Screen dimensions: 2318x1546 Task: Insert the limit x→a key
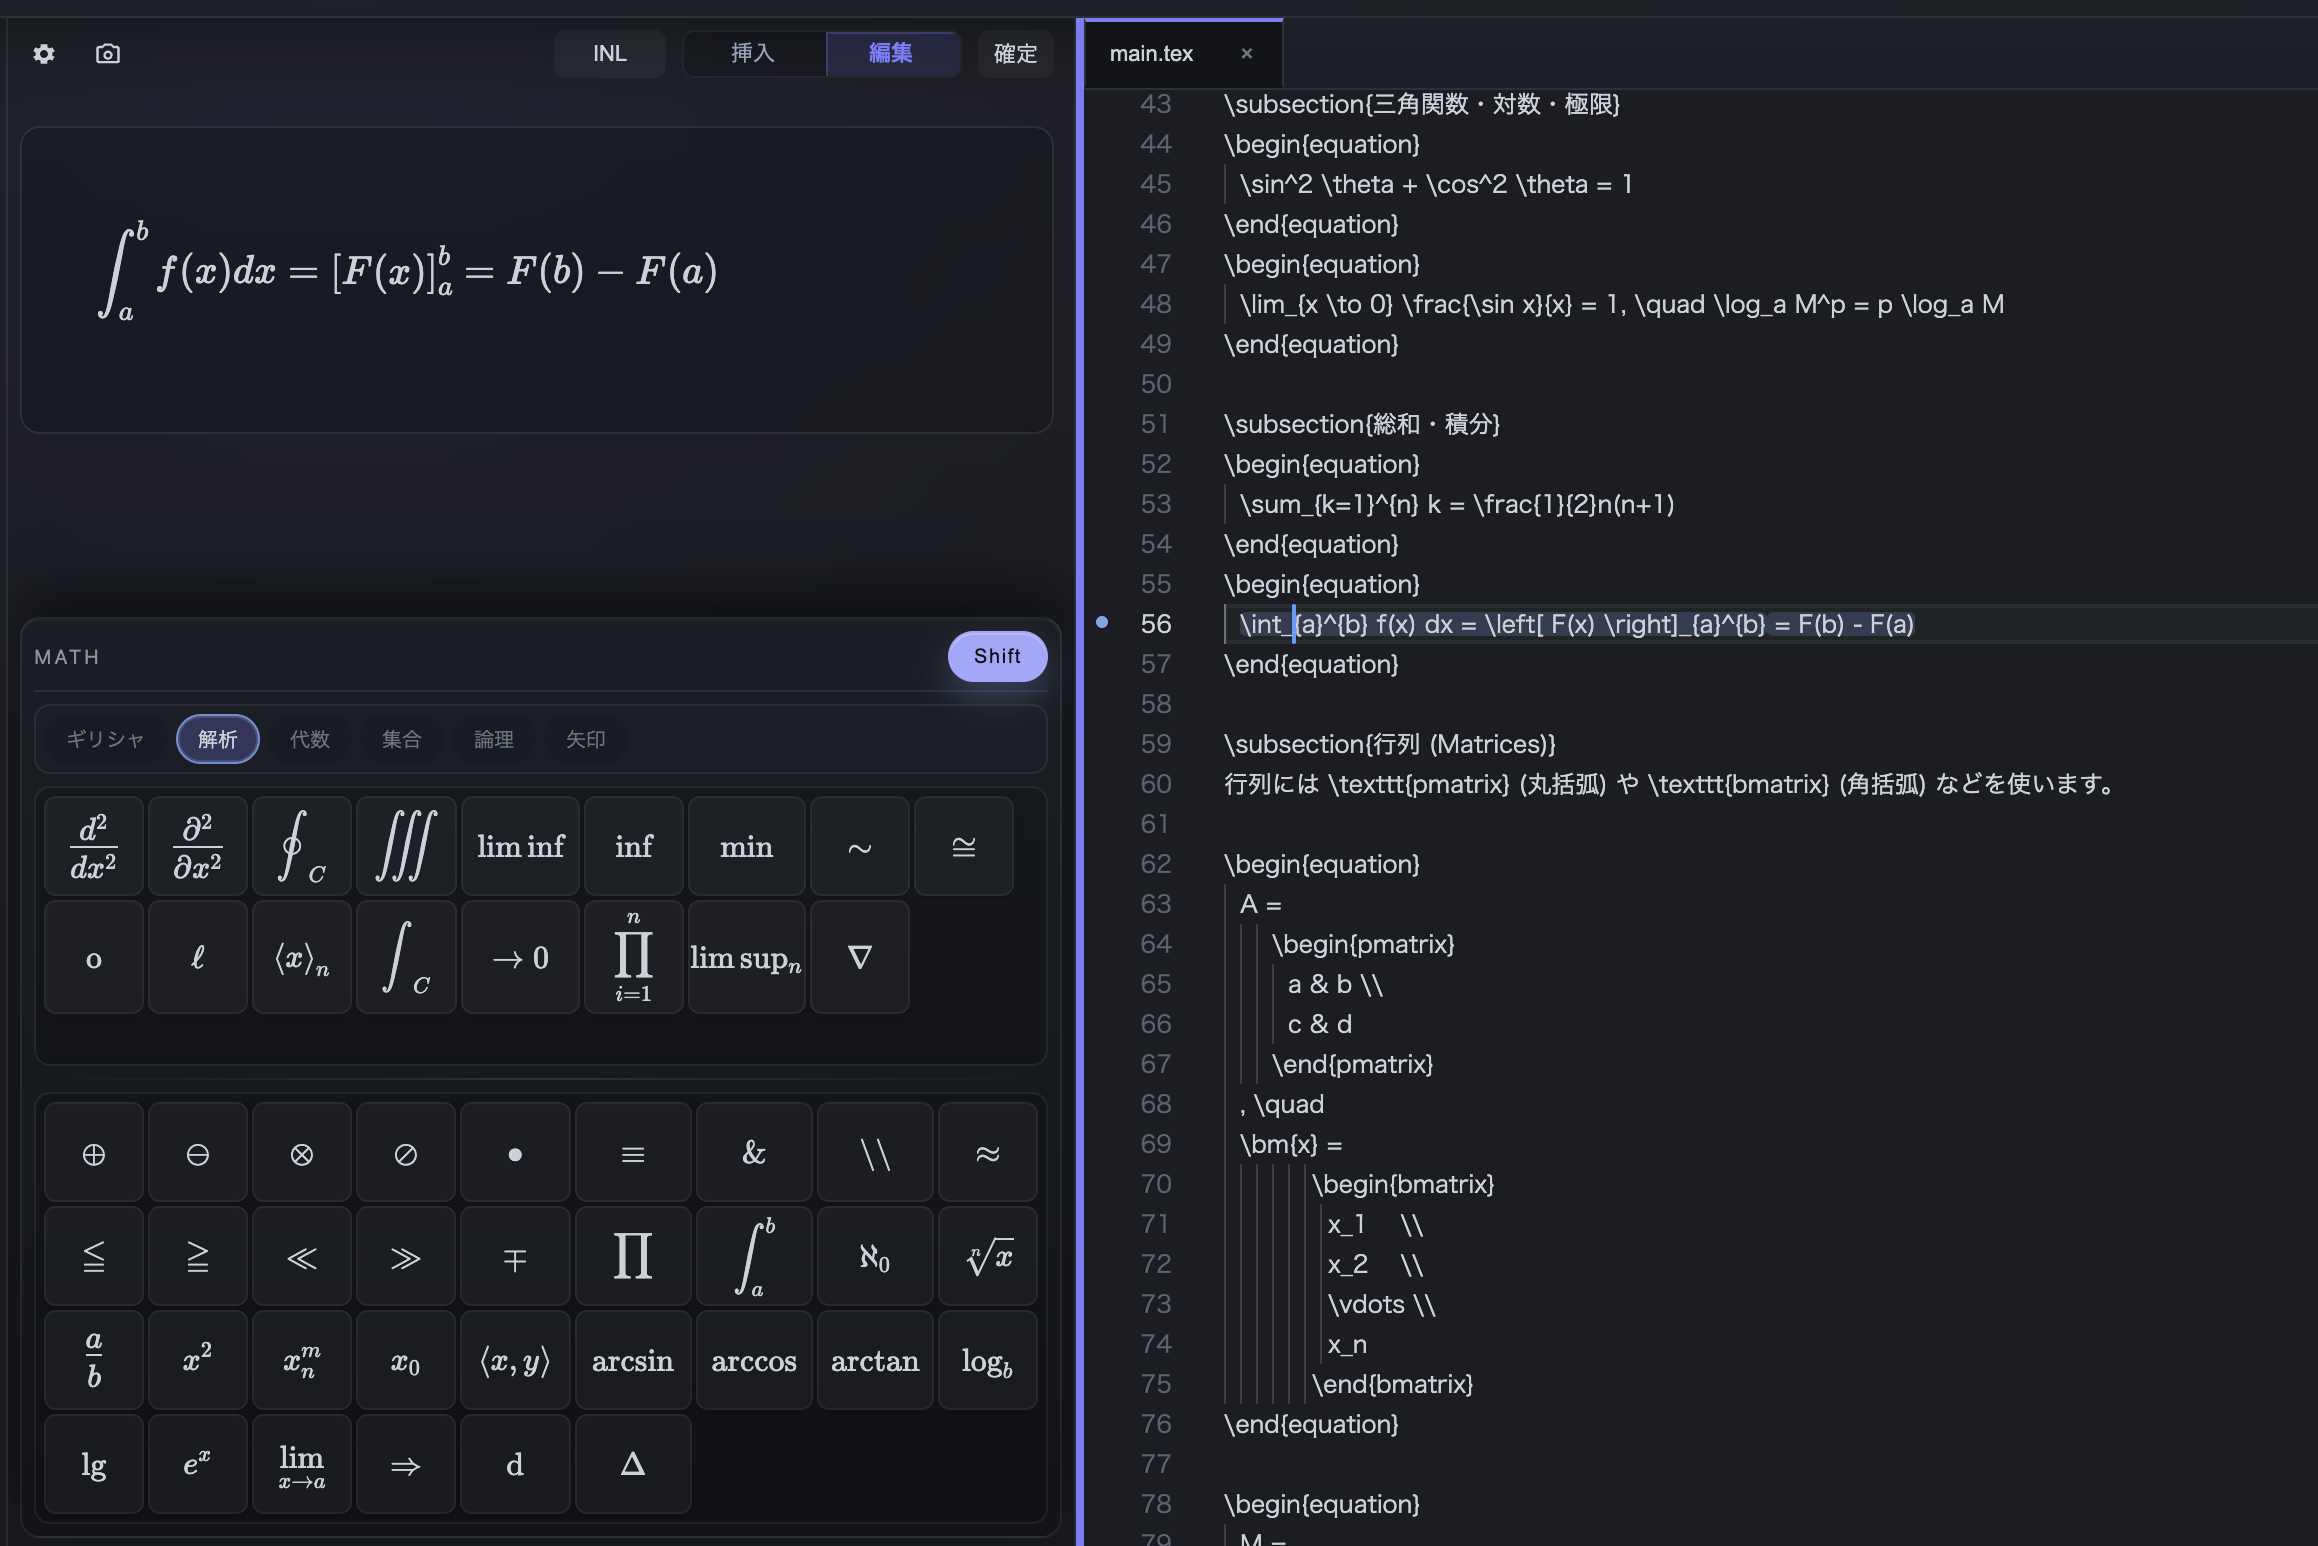302,1464
